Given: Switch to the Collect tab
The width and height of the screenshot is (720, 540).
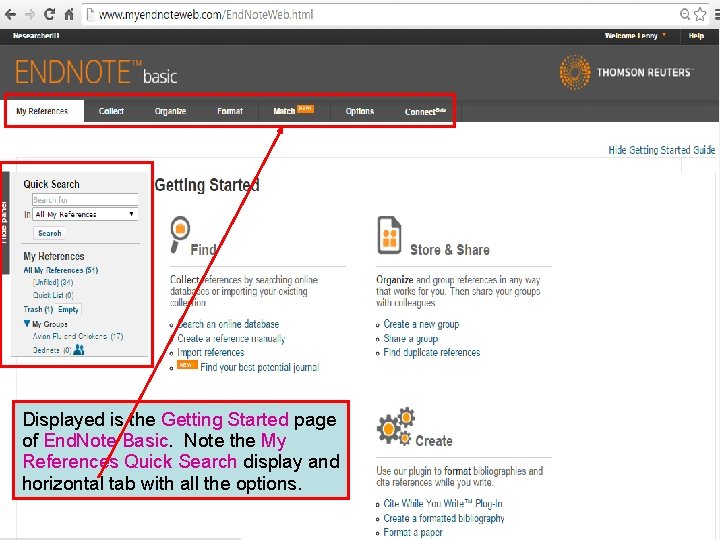Looking at the screenshot, I should pyautogui.click(x=111, y=111).
